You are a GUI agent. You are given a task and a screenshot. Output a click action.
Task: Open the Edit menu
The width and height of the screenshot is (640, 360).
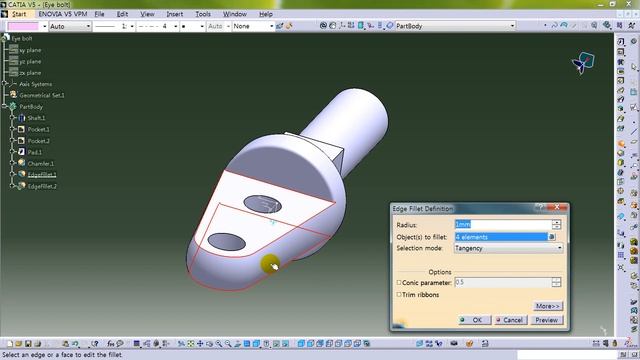pos(122,14)
